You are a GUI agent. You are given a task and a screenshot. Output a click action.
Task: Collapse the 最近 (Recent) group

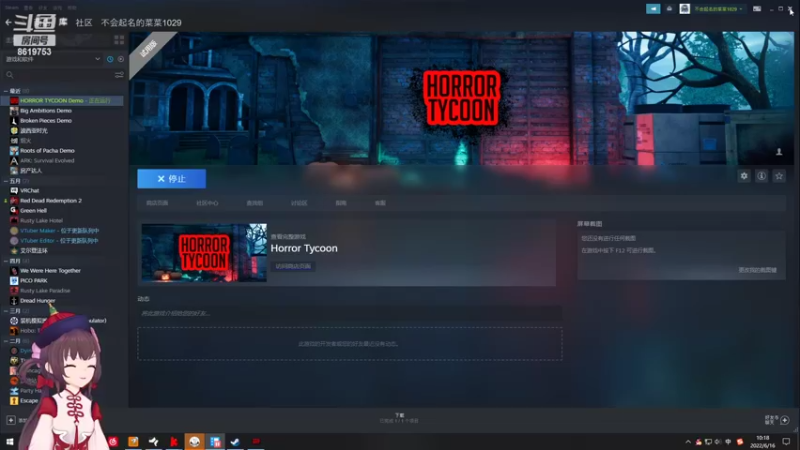pyautogui.click(x=6, y=91)
